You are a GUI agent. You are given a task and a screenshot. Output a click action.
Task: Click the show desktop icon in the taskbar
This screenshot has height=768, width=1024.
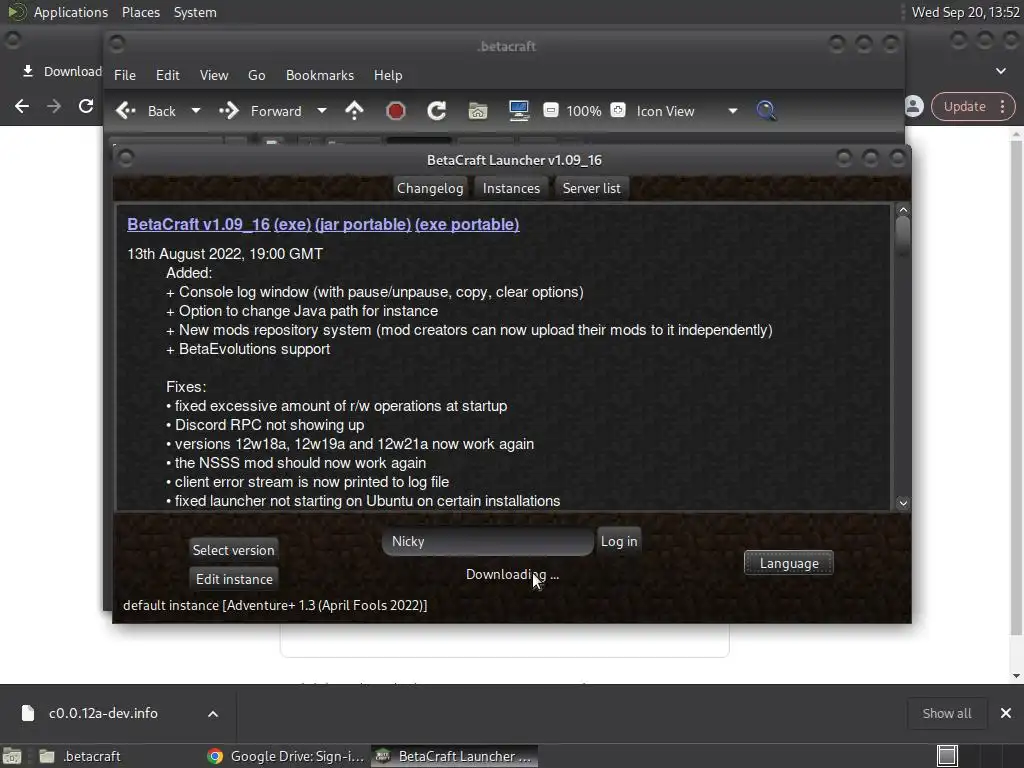pyautogui.click(x=12, y=756)
